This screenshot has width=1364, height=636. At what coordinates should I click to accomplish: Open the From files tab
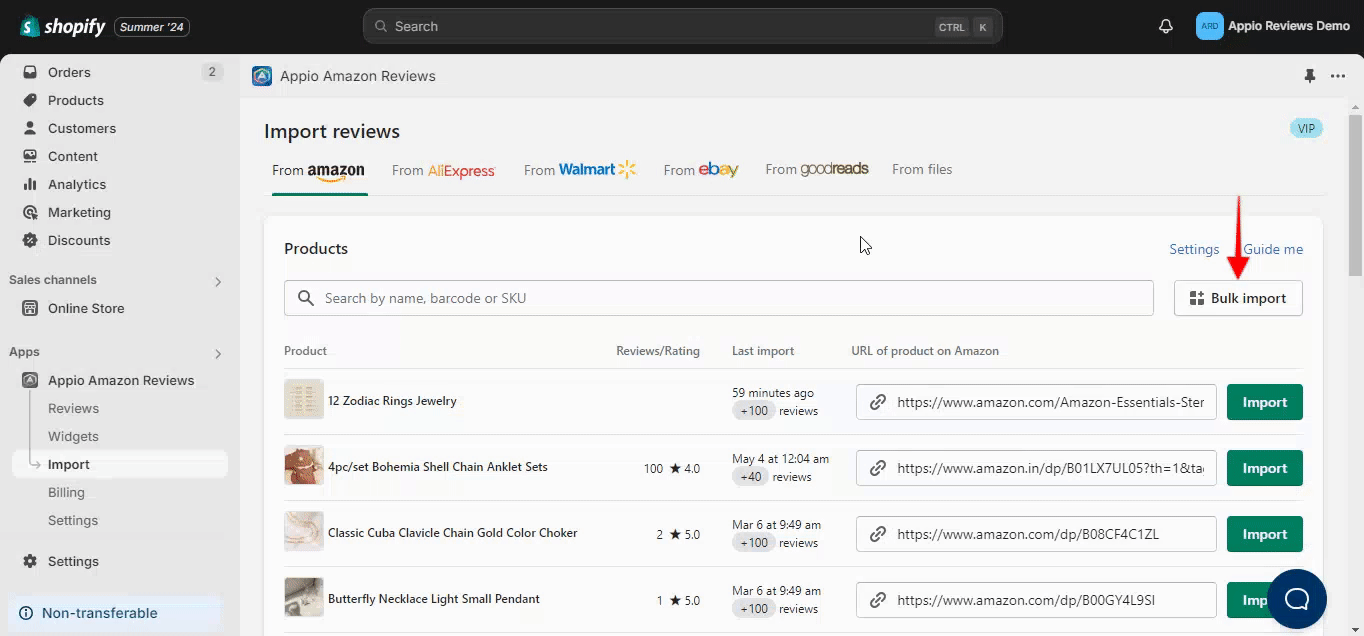click(x=921, y=170)
